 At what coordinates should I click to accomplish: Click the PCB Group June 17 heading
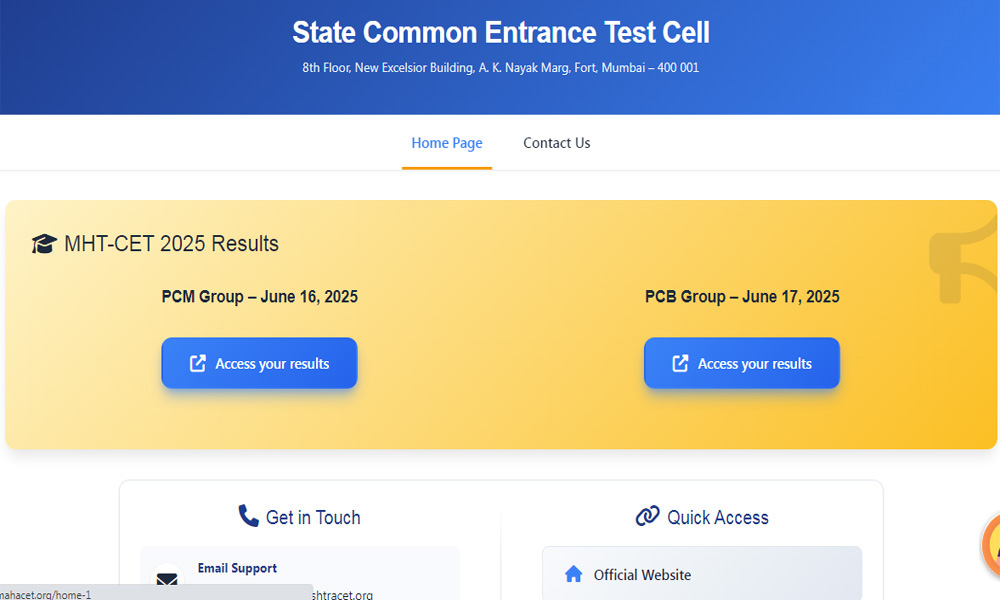742,296
